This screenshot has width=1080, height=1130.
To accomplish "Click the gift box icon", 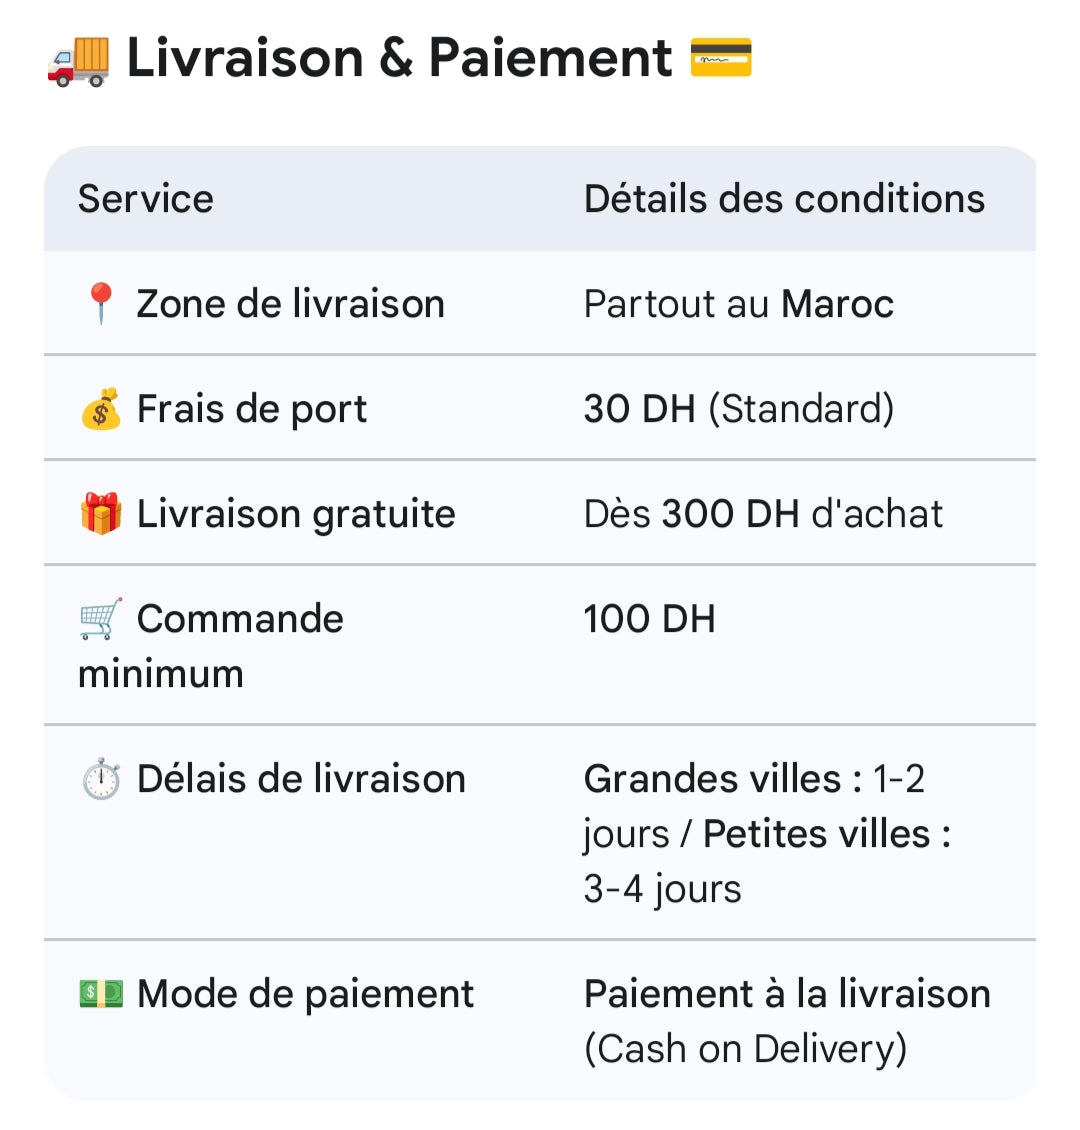I will (100, 514).
